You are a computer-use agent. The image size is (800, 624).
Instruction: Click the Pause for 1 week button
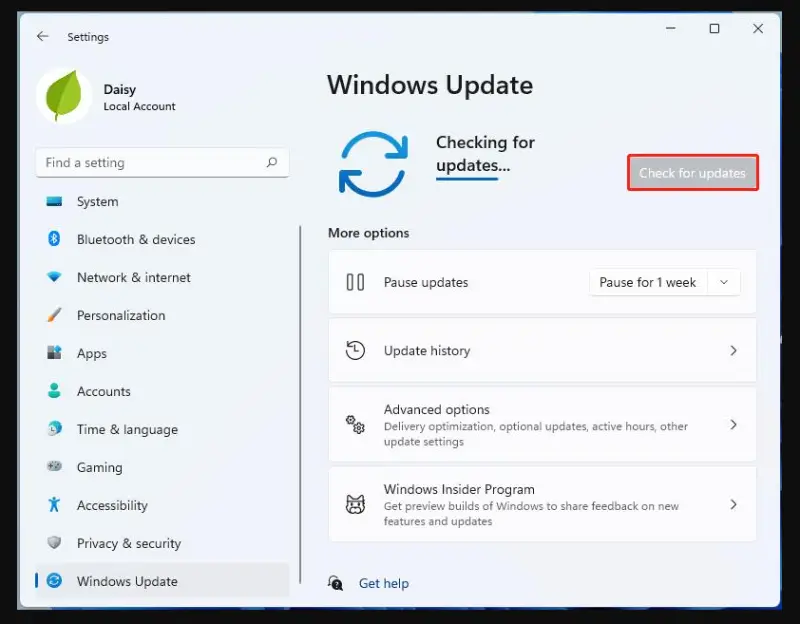tap(647, 282)
